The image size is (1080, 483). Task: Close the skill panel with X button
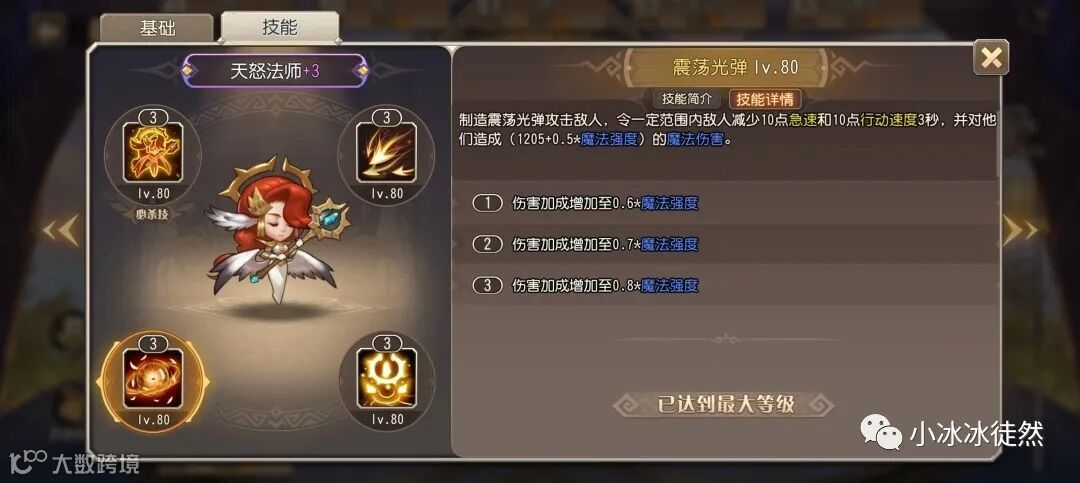990,58
